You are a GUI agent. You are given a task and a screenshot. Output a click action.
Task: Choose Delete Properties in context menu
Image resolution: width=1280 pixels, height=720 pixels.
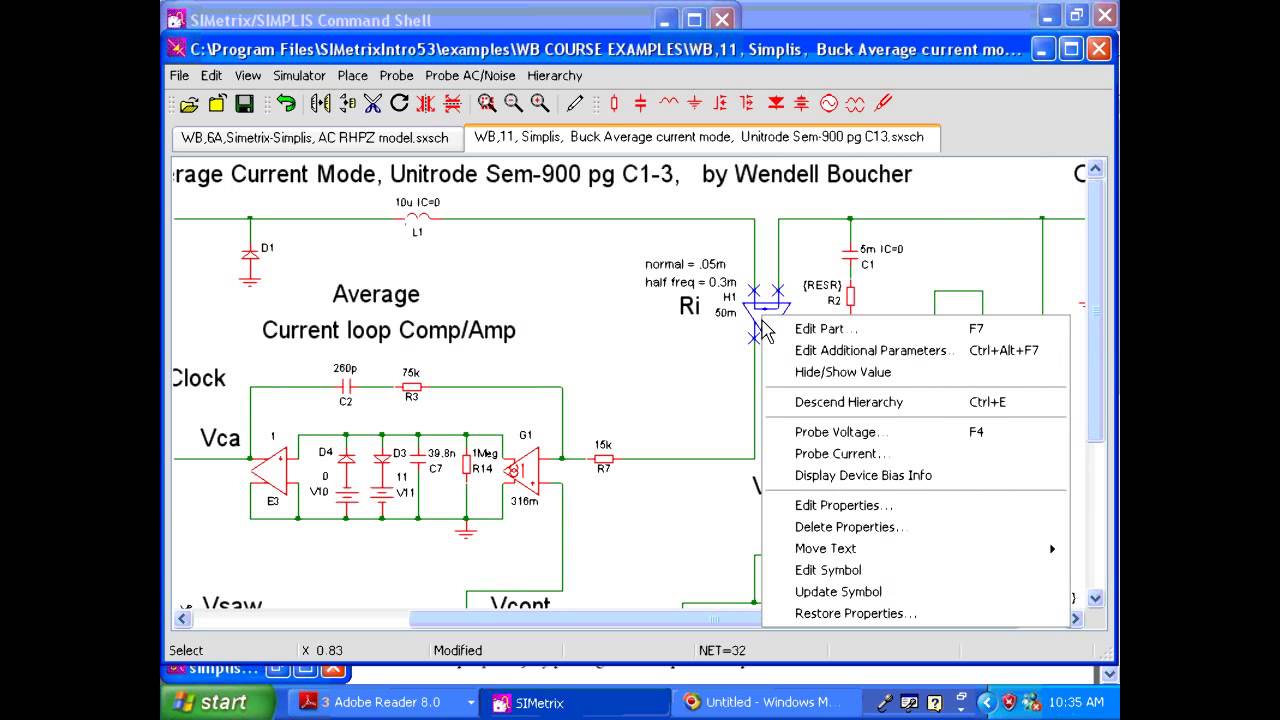(x=916, y=527)
